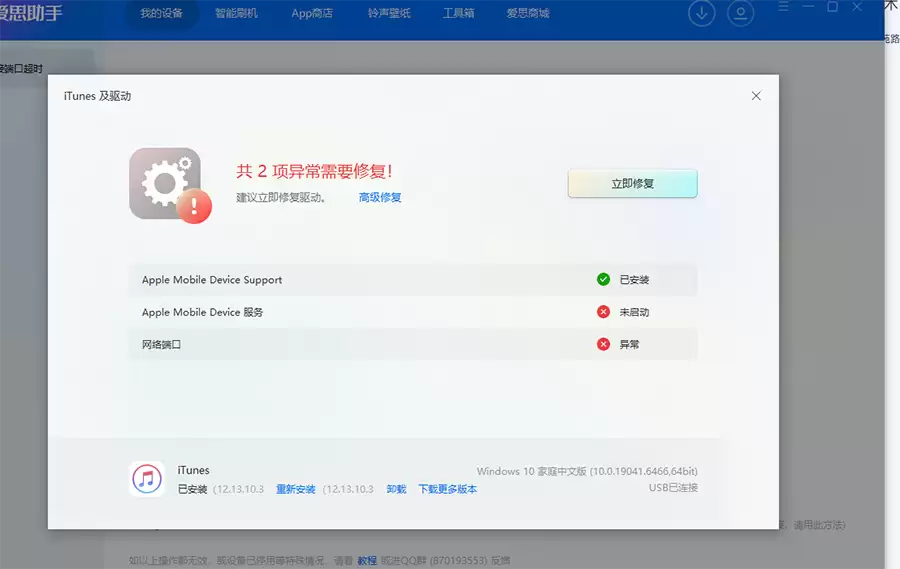Click the iTunes label at dialog bottom
Screen dimensions: 900x569
pyautogui.click(x=193, y=470)
